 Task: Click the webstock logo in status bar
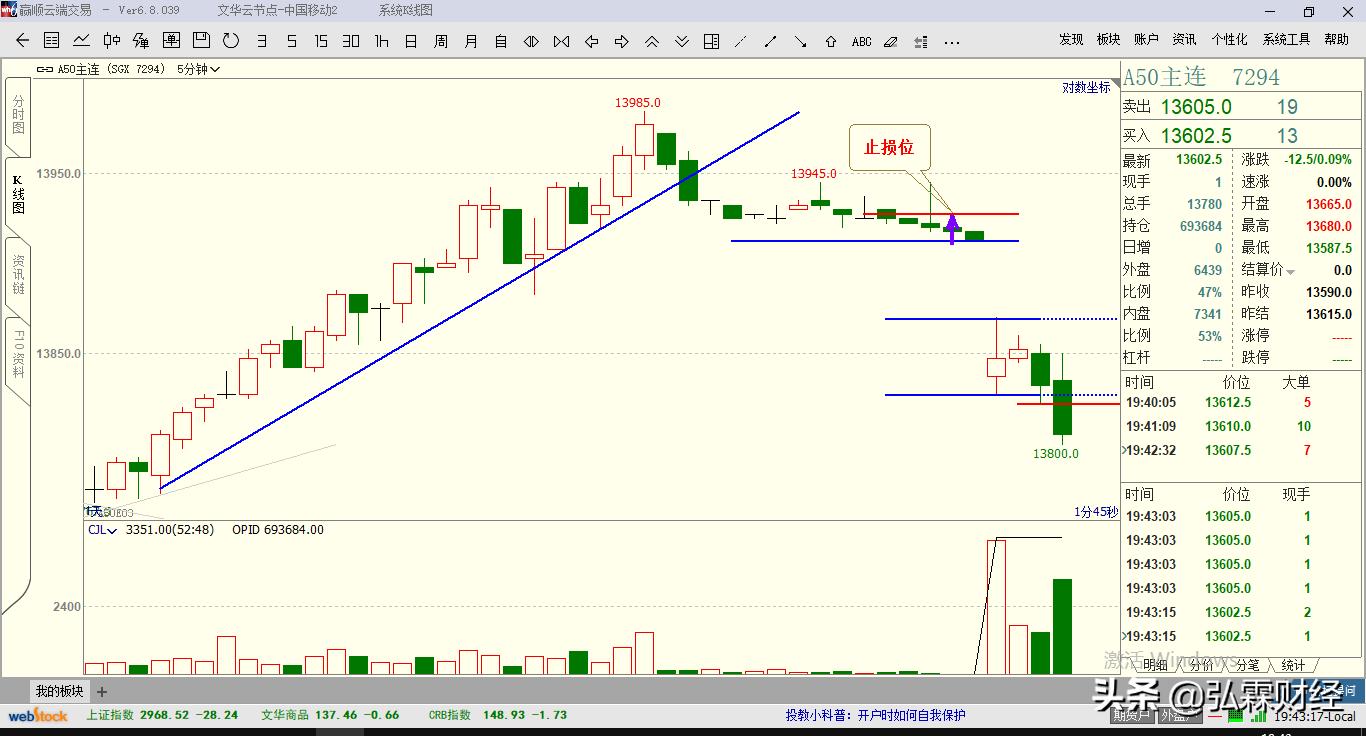point(38,715)
